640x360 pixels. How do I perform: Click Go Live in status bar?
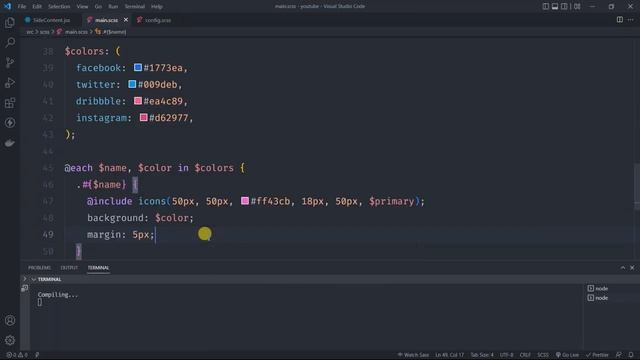click(567, 355)
